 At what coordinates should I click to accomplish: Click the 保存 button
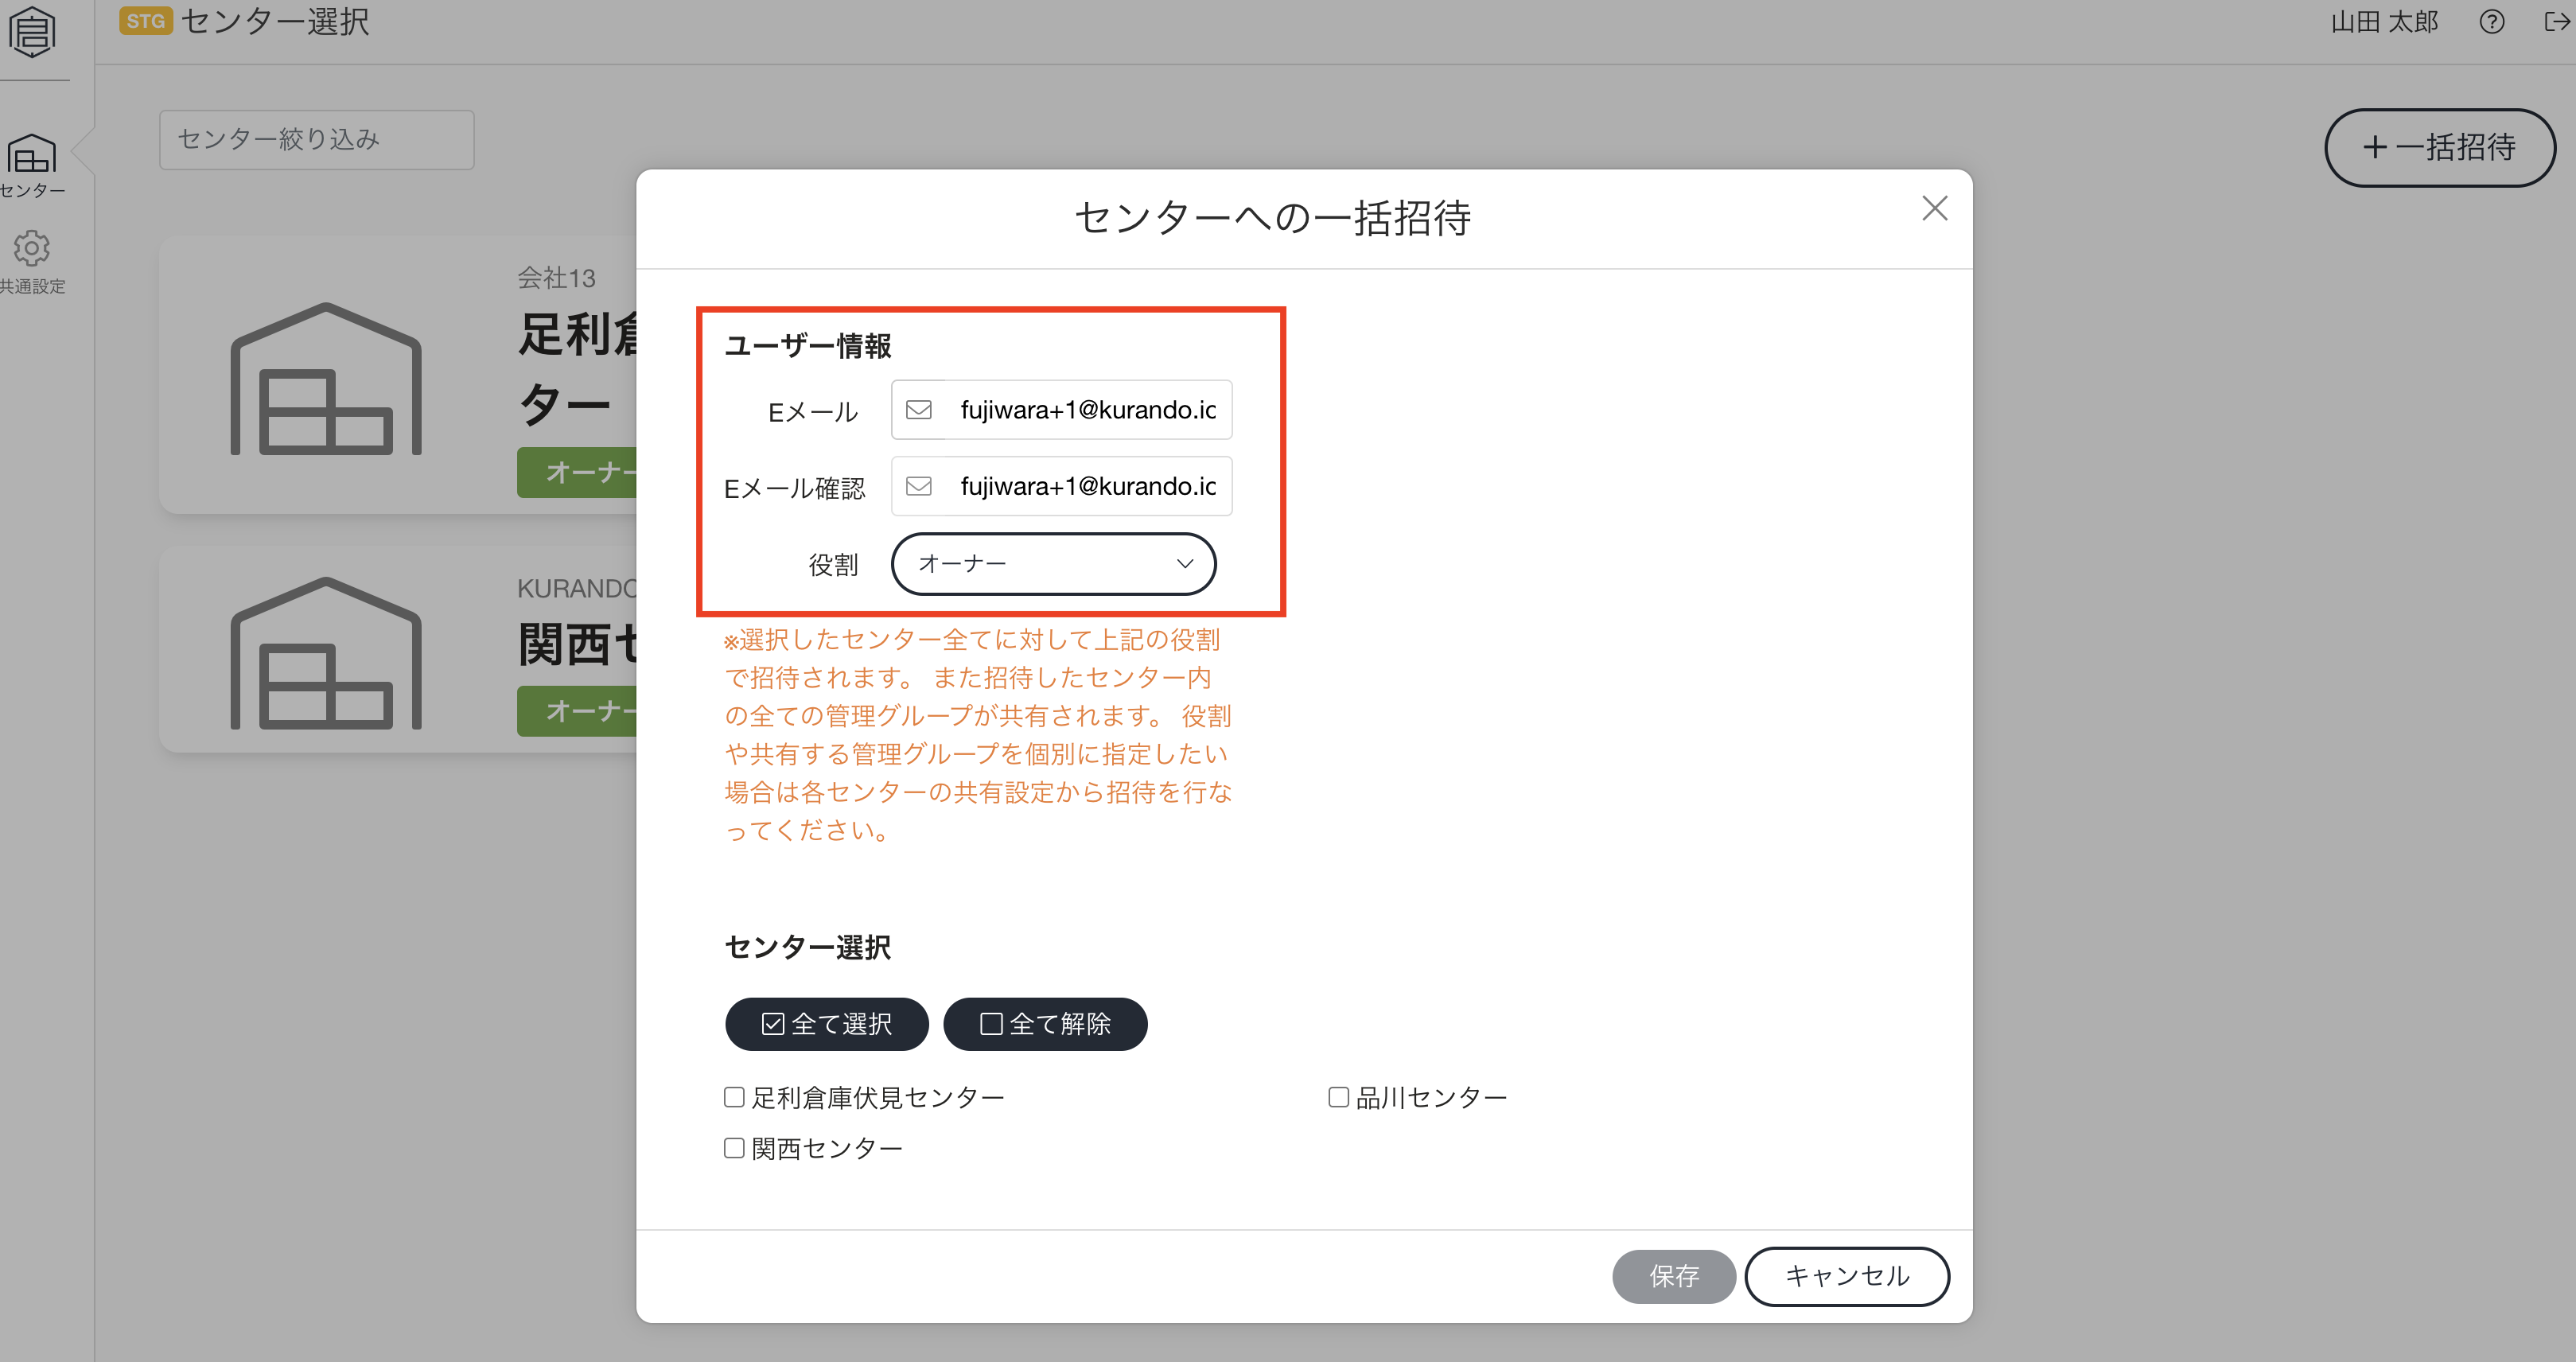click(x=1673, y=1276)
